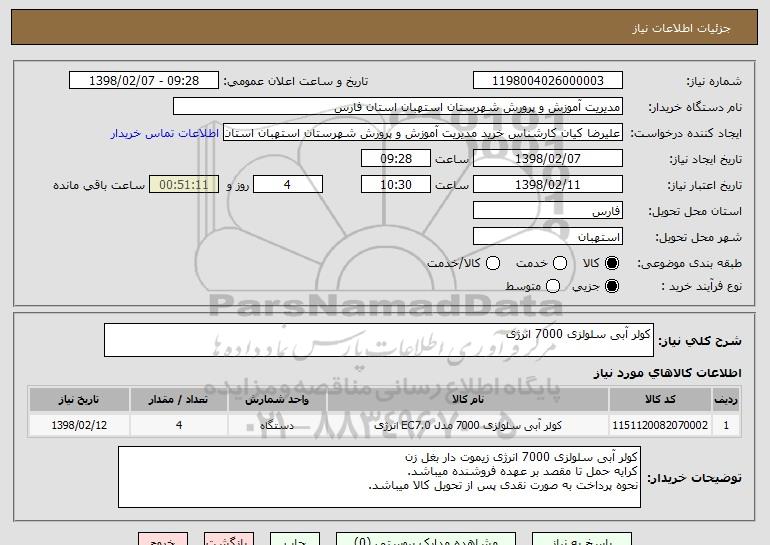770x545 pixels.
Task: Click the واحد شمارش column header
Action: [277, 400]
